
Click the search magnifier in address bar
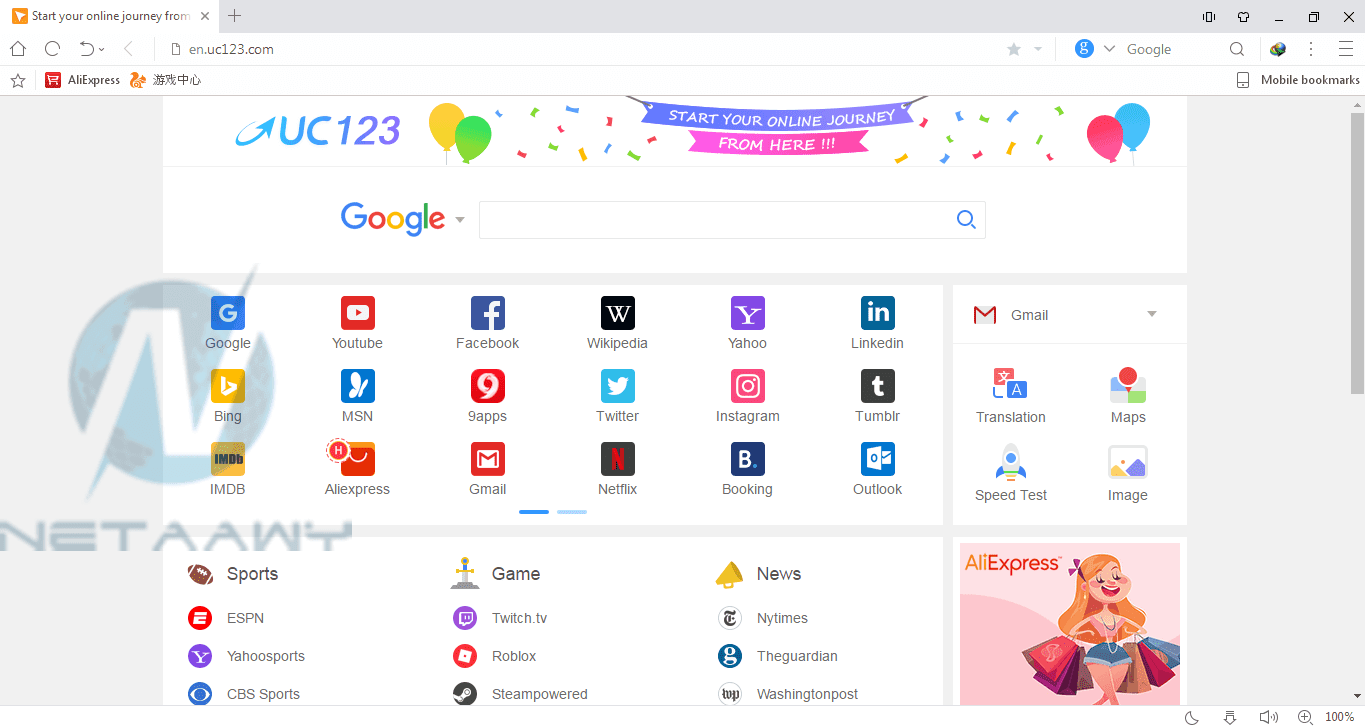point(1237,49)
